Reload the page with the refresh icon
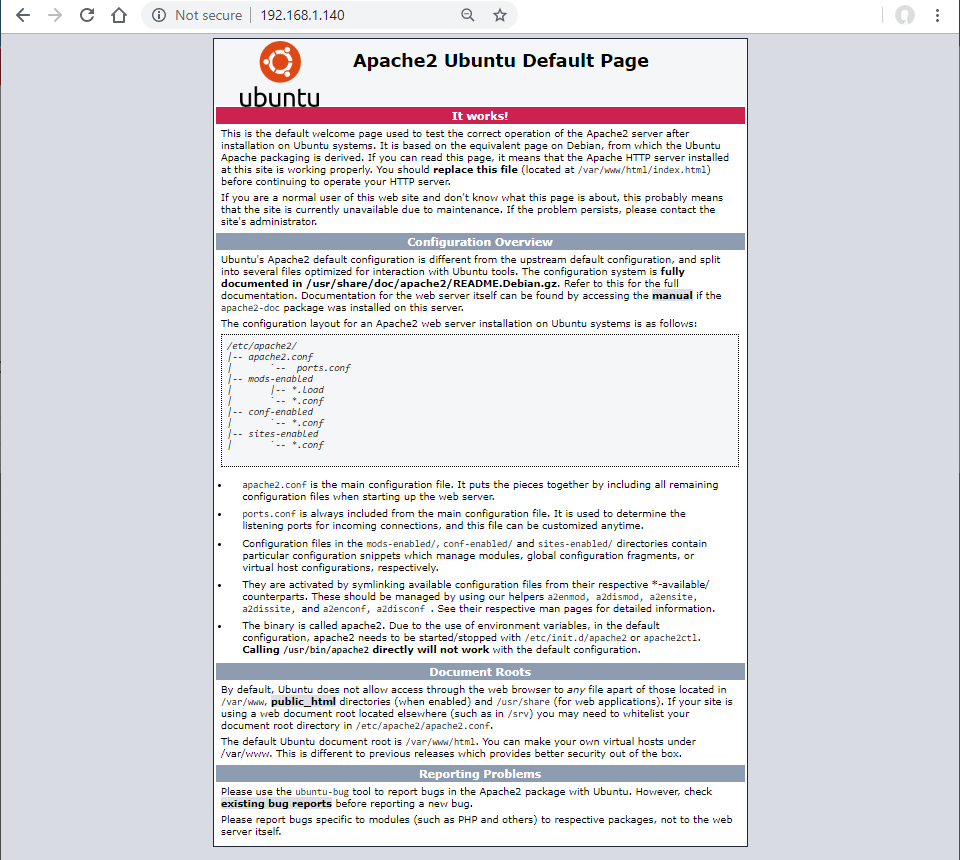The height and width of the screenshot is (860, 960). tap(87, 15)
